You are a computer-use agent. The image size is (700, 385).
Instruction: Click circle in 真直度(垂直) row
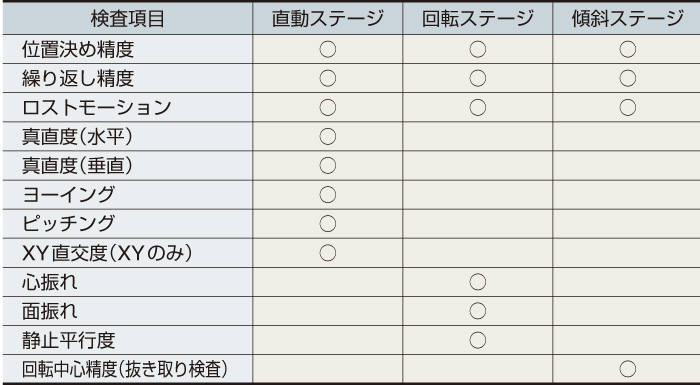328,165
